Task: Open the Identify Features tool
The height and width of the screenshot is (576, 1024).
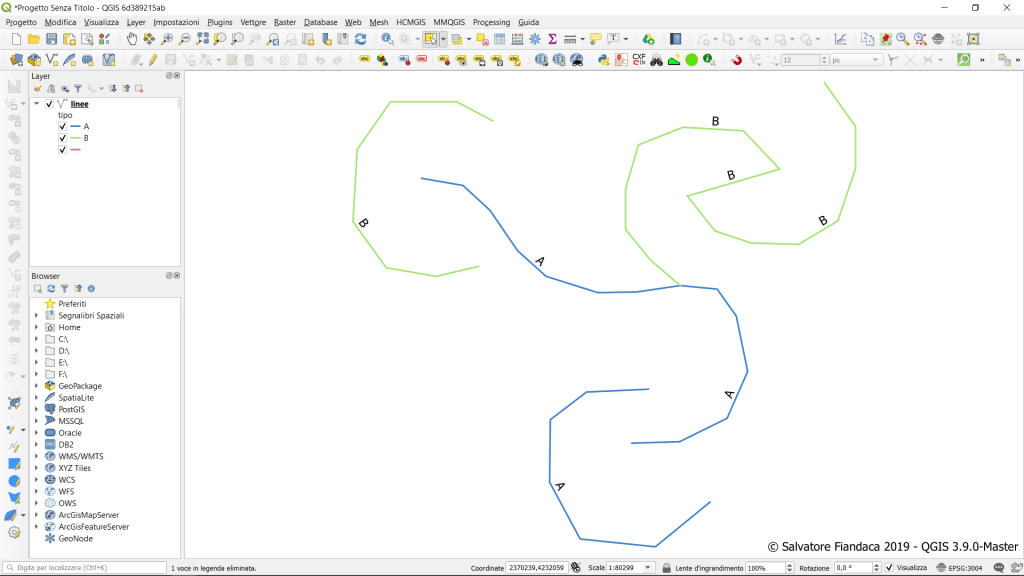Action: (387, 39)
